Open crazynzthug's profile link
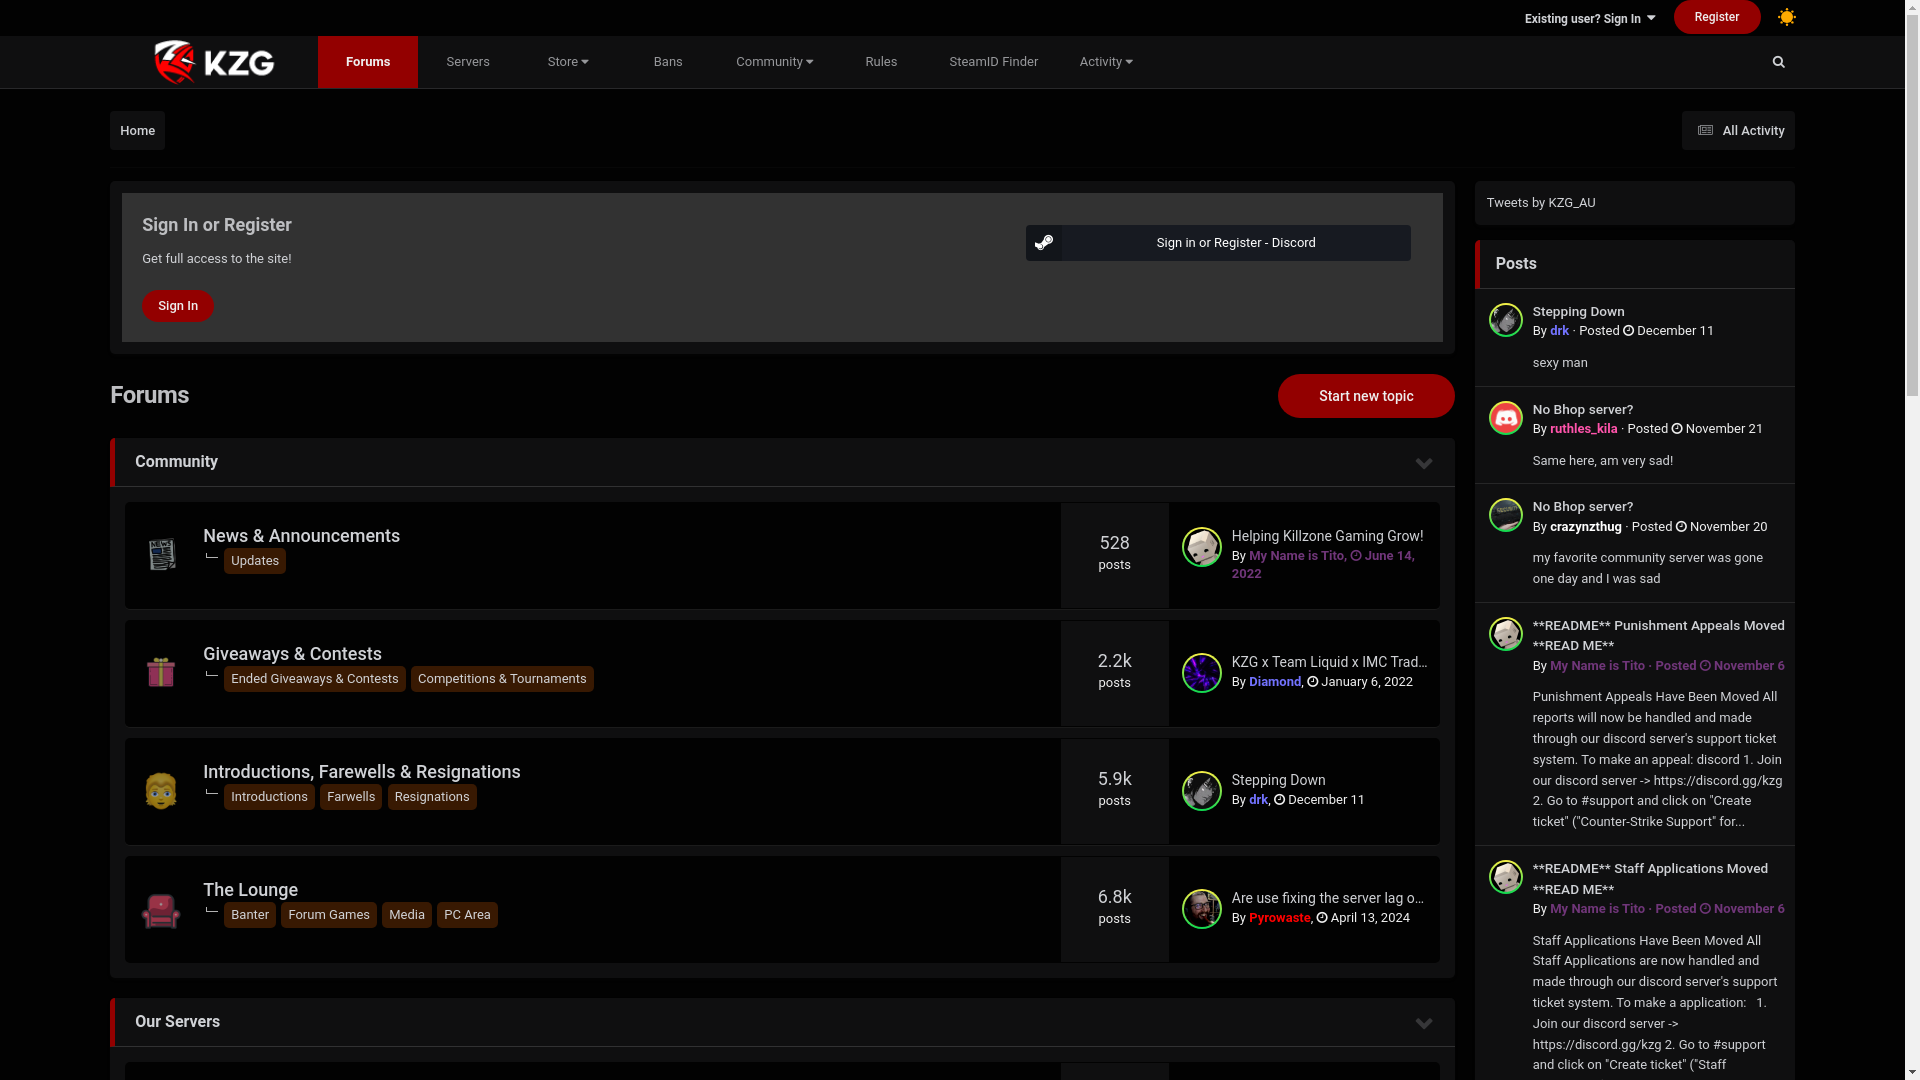Viewport: 1920px width, 1080px height. pos(1585,527)
